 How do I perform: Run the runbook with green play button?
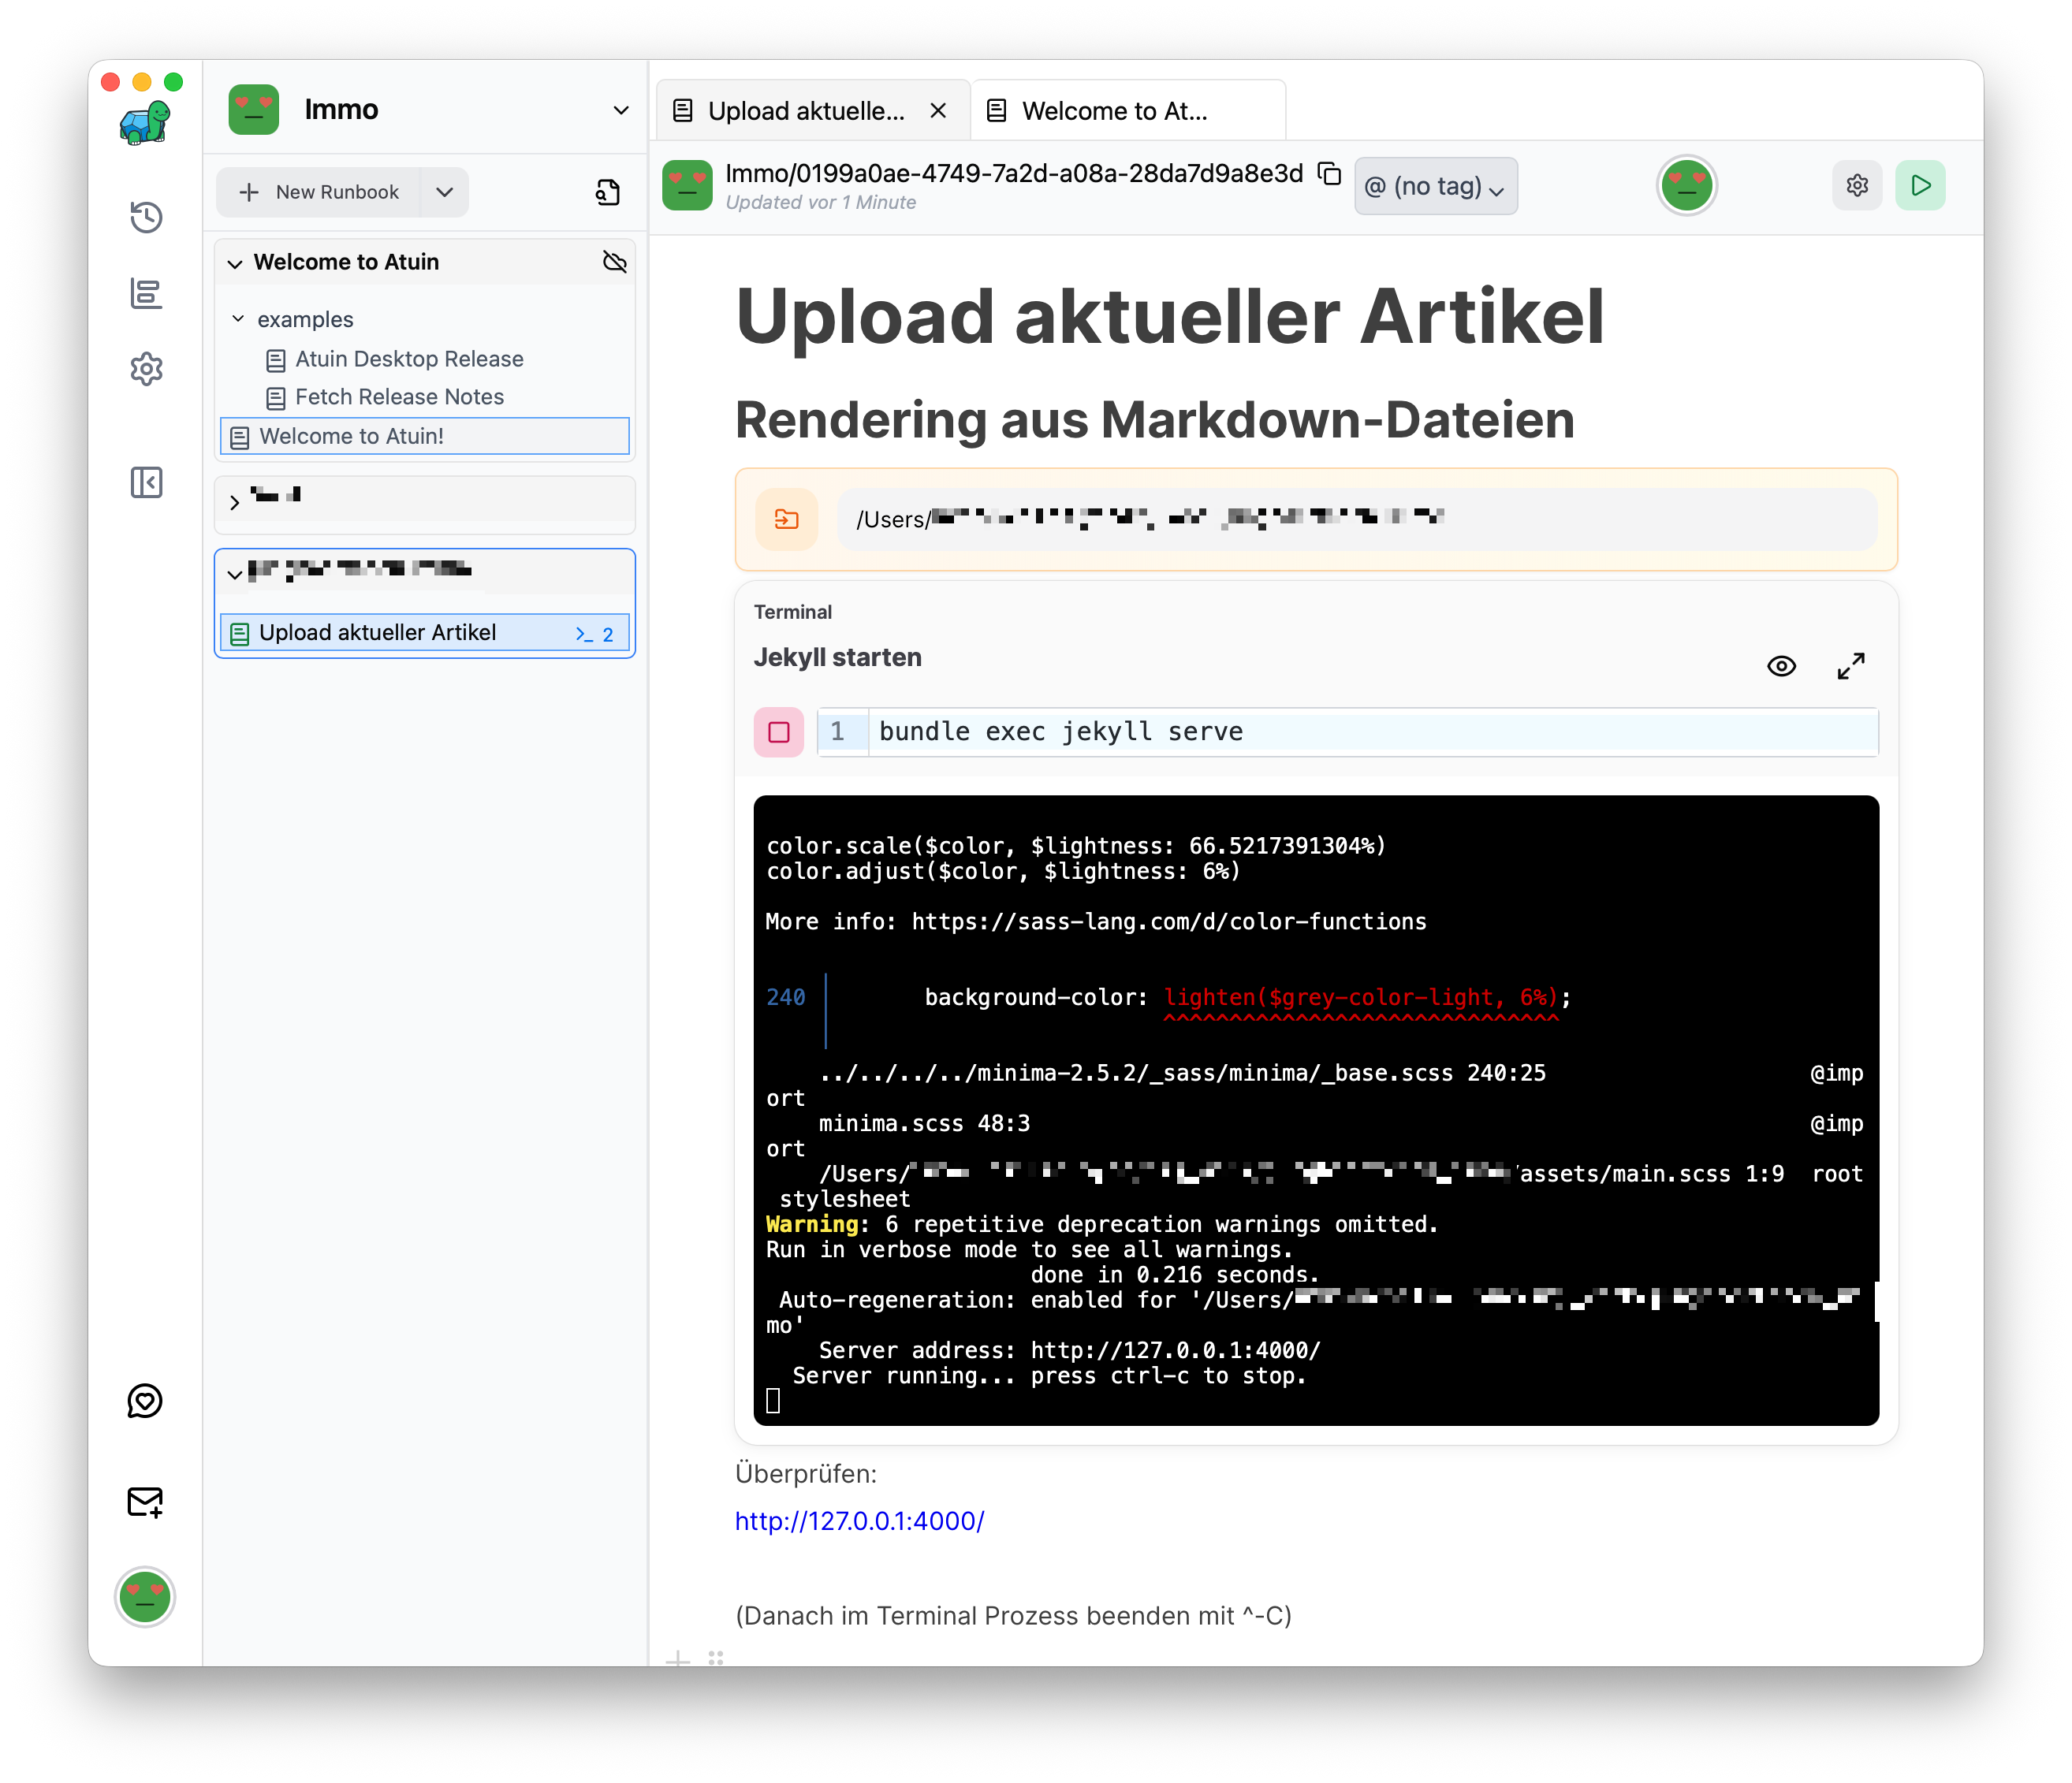(1920, 185)
